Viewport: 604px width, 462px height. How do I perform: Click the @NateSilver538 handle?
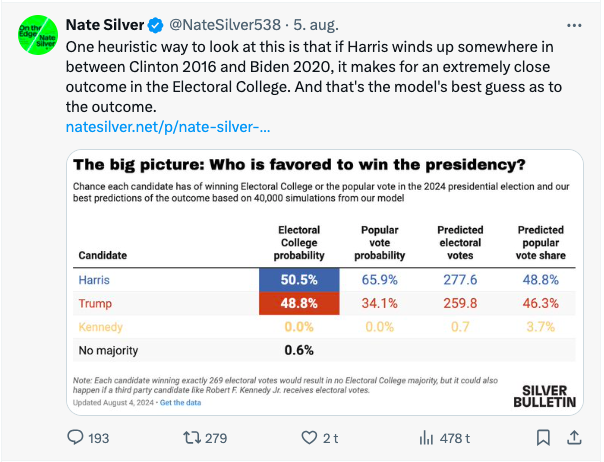[x=225, y=25]
